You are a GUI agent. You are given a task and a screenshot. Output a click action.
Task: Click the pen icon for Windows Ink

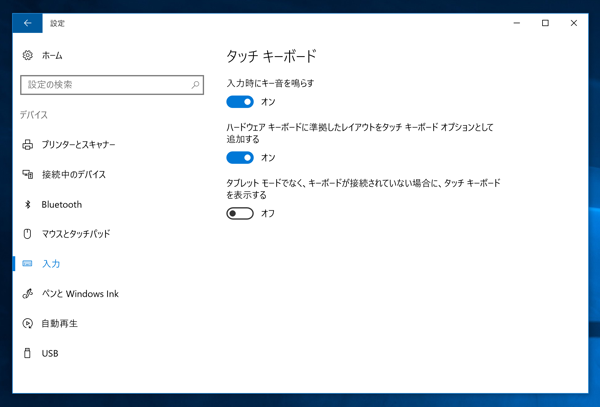pyautogui.click(x=28, y=294)
